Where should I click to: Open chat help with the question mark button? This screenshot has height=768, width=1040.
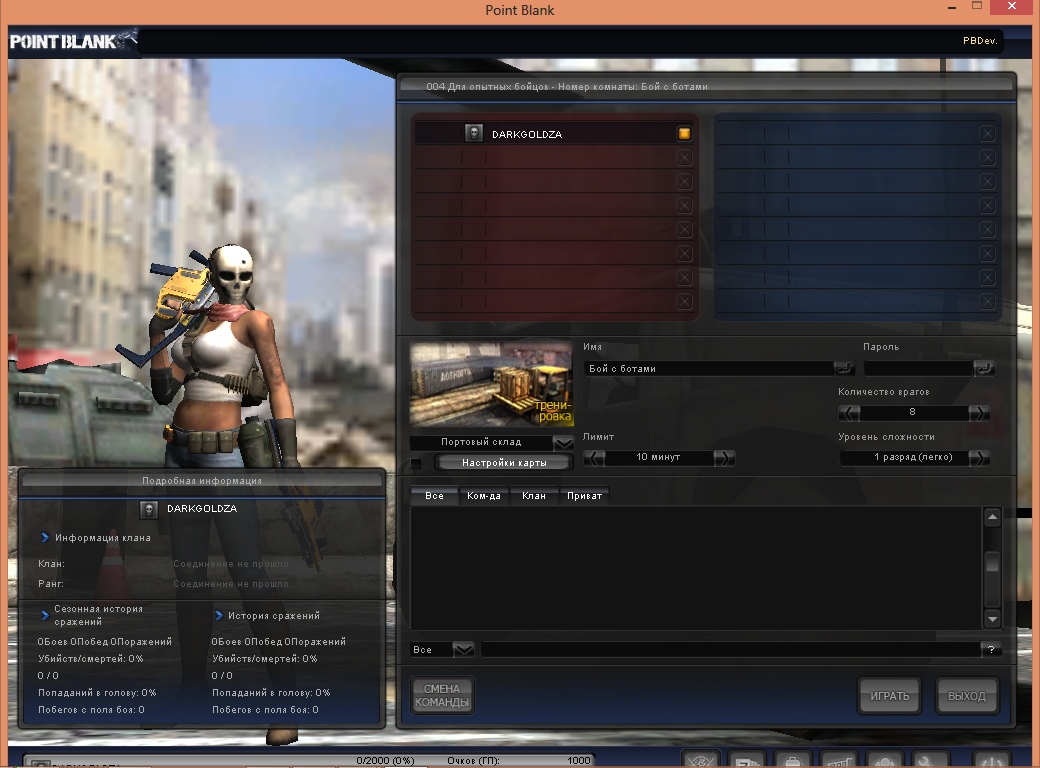(x=991, y=650)
